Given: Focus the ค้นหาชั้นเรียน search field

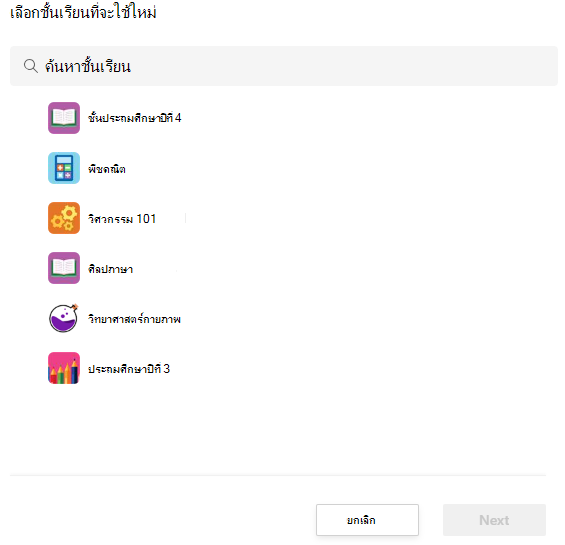Looking at the screenshot, I should [x=284, y=66].
